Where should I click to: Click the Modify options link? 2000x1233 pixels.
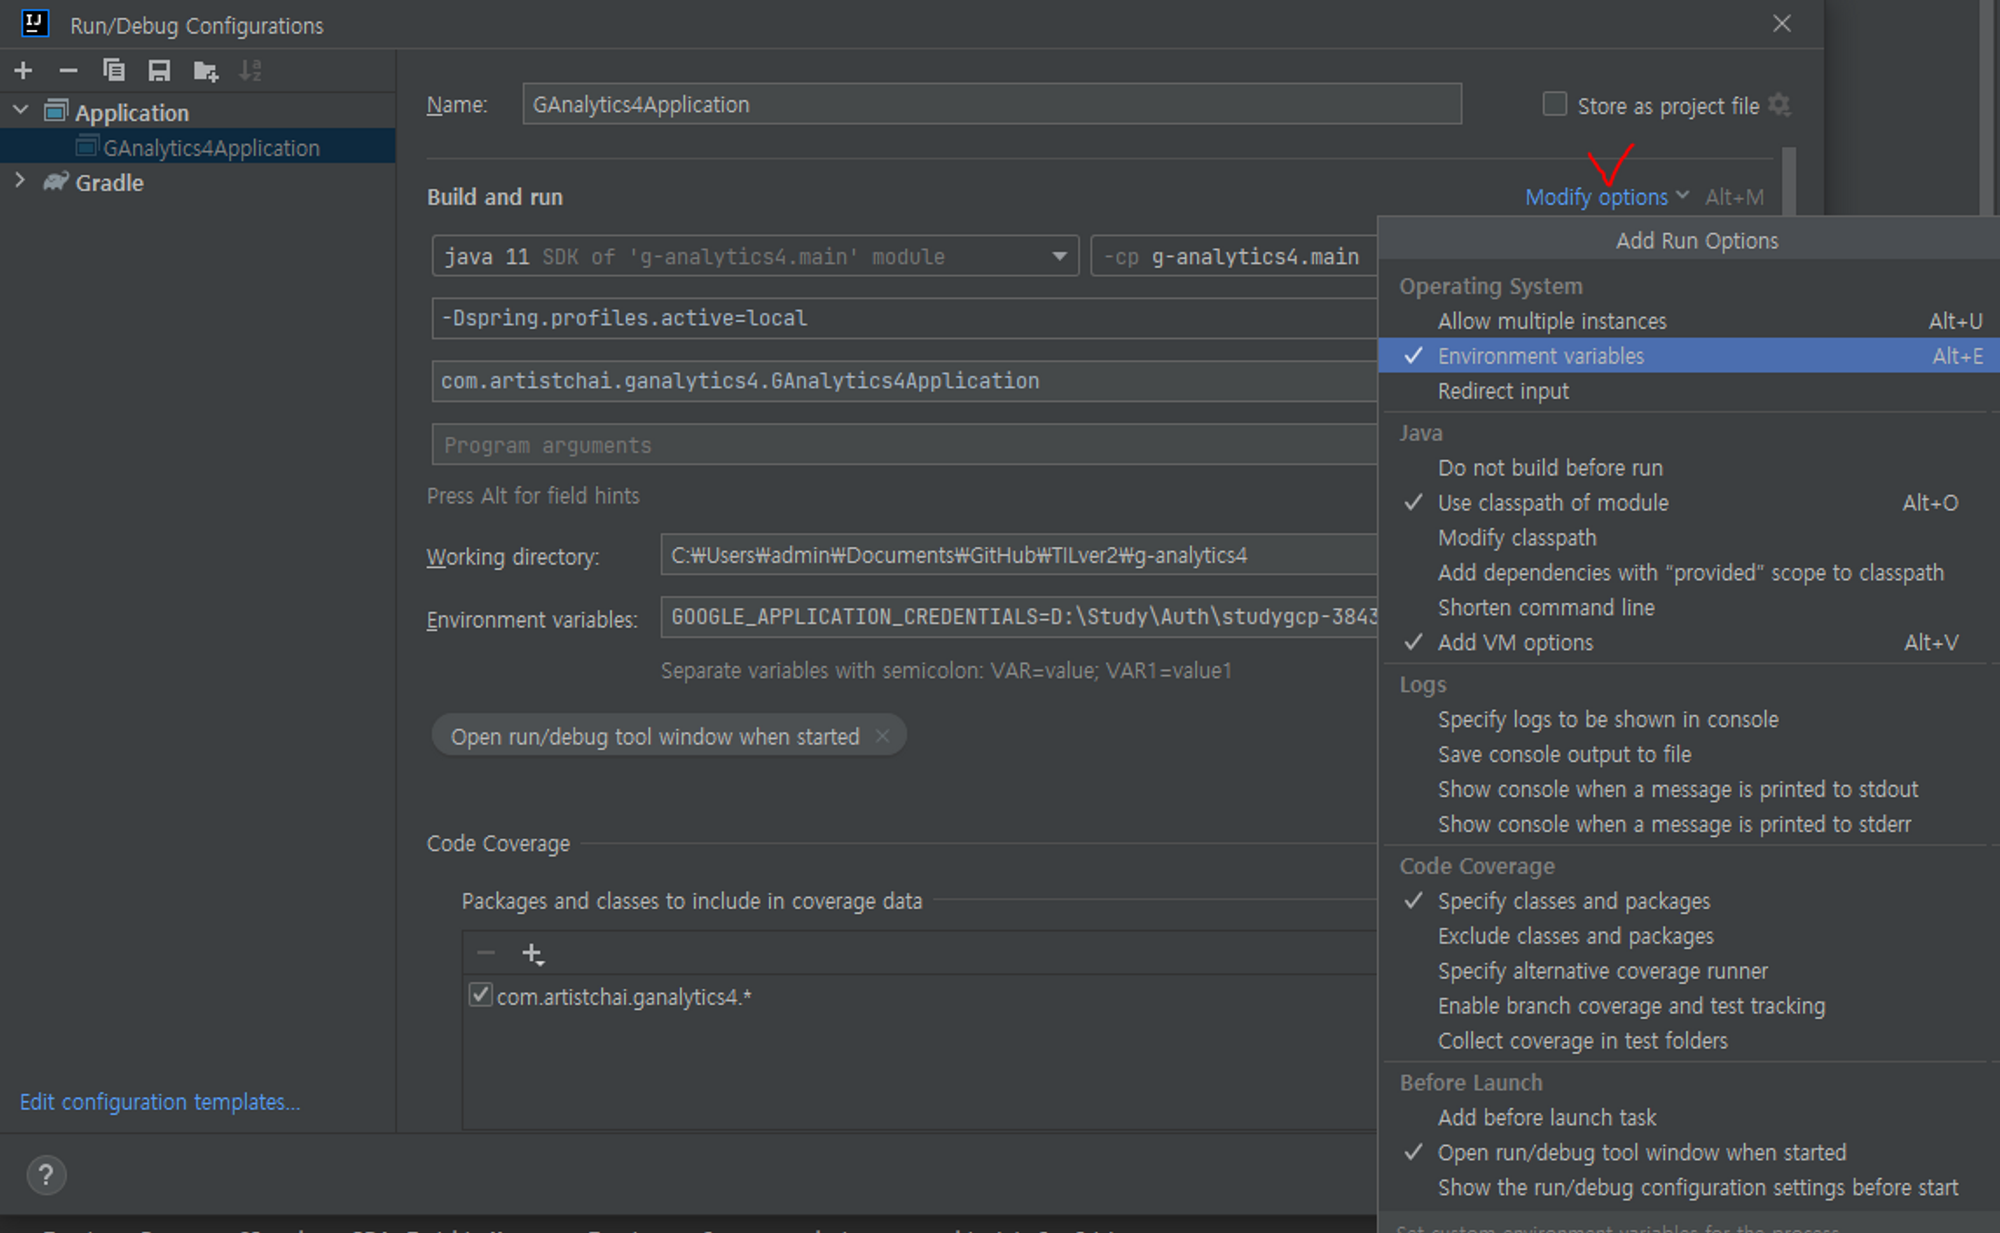[1597, 197]
